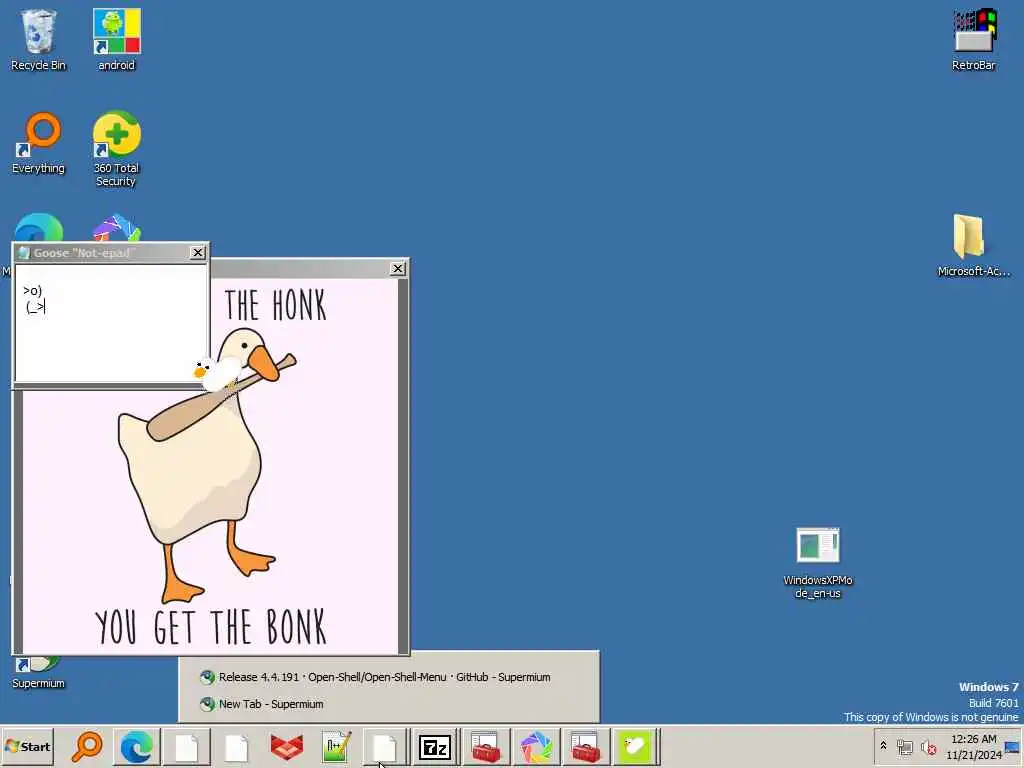Click the goose icon on green taskbar button

point(635,746)
